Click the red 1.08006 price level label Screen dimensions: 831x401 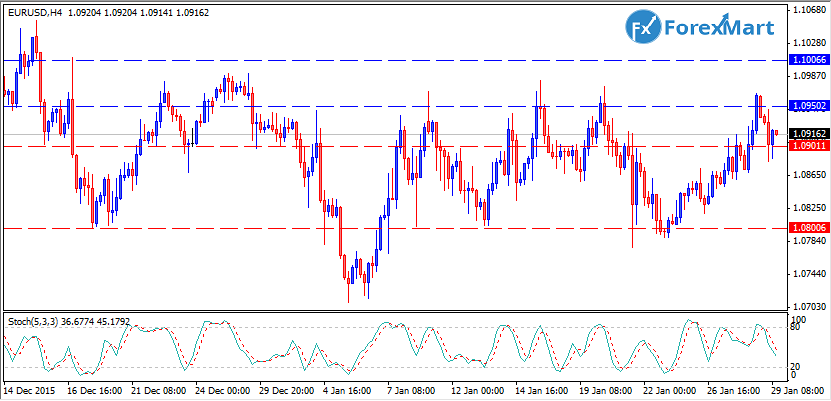coord(808,228)
